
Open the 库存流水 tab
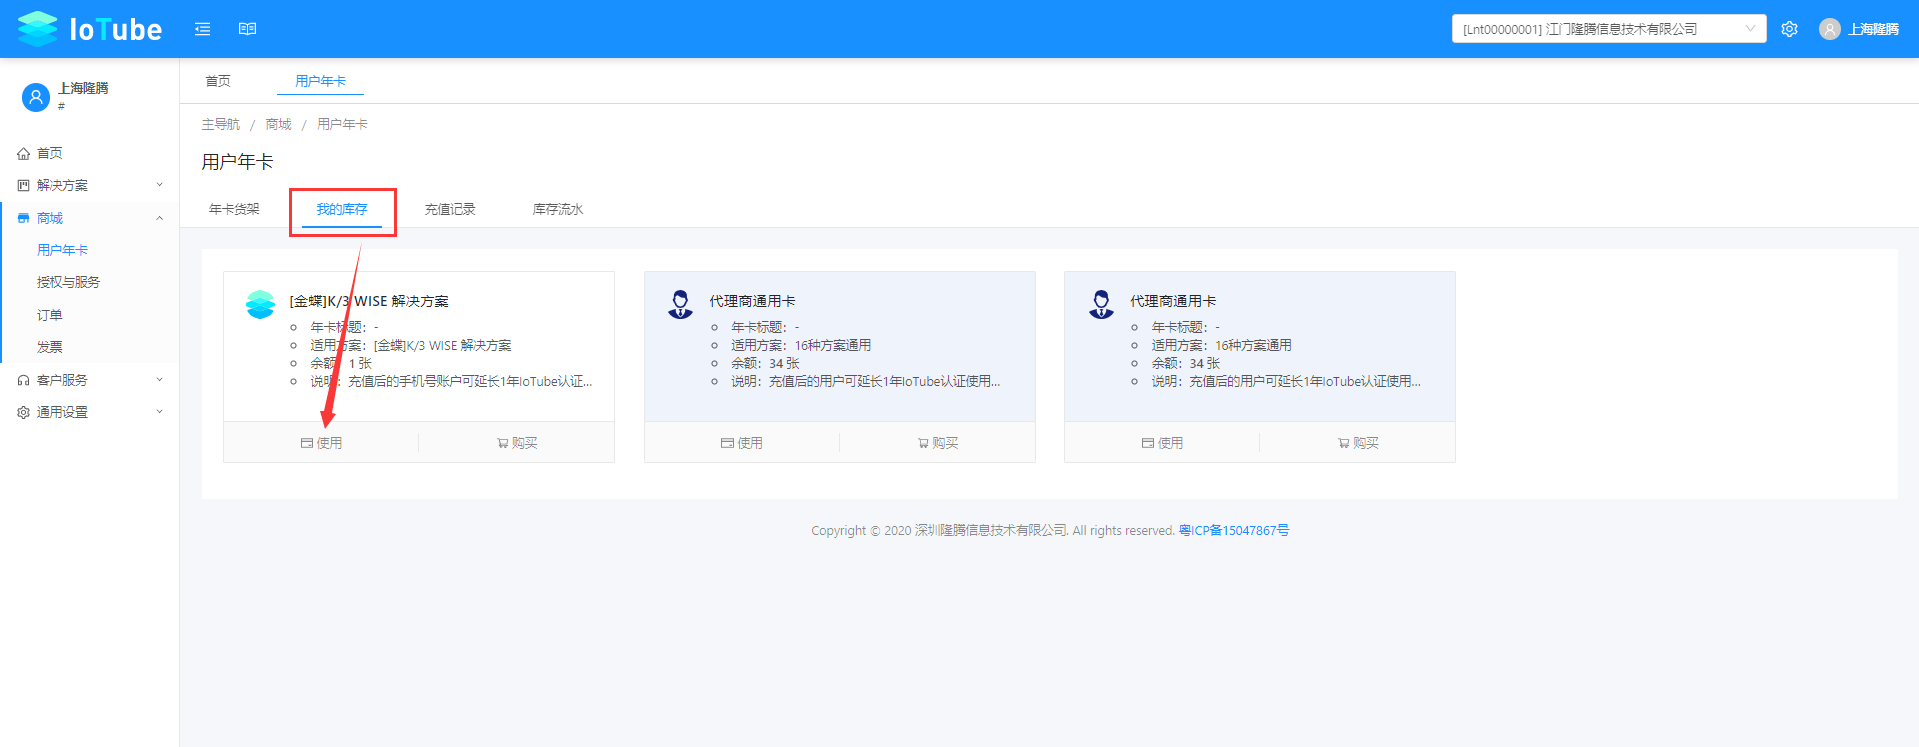coord(558,209)
